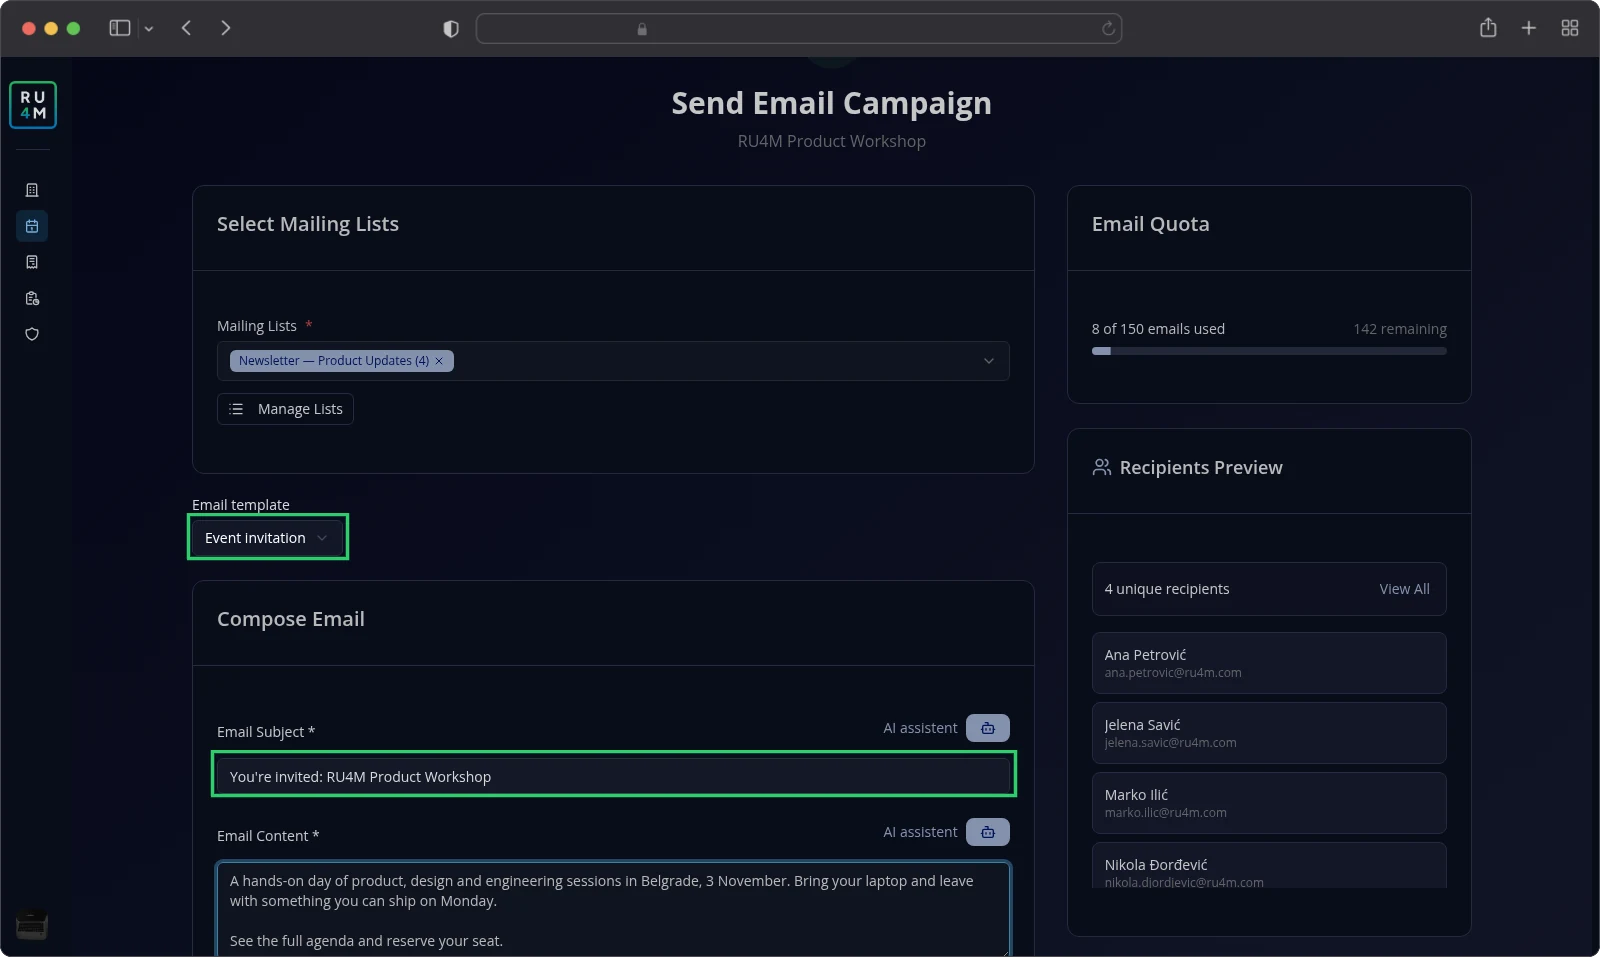Expand the Mailing Lists dropdown chevron

[989, 361]
